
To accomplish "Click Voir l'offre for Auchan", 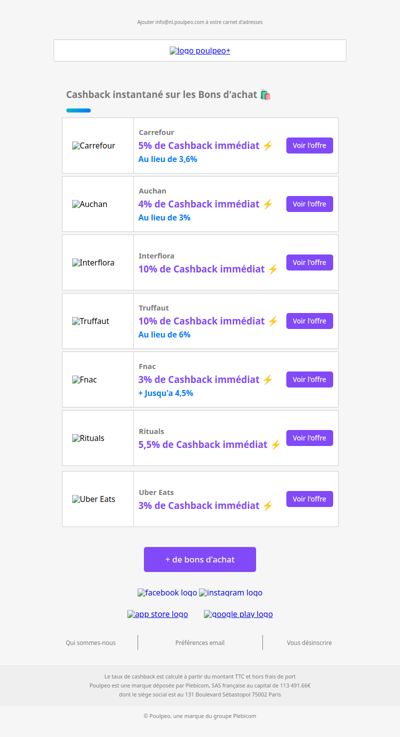I will pyautogui.click(x=309, y=204).
